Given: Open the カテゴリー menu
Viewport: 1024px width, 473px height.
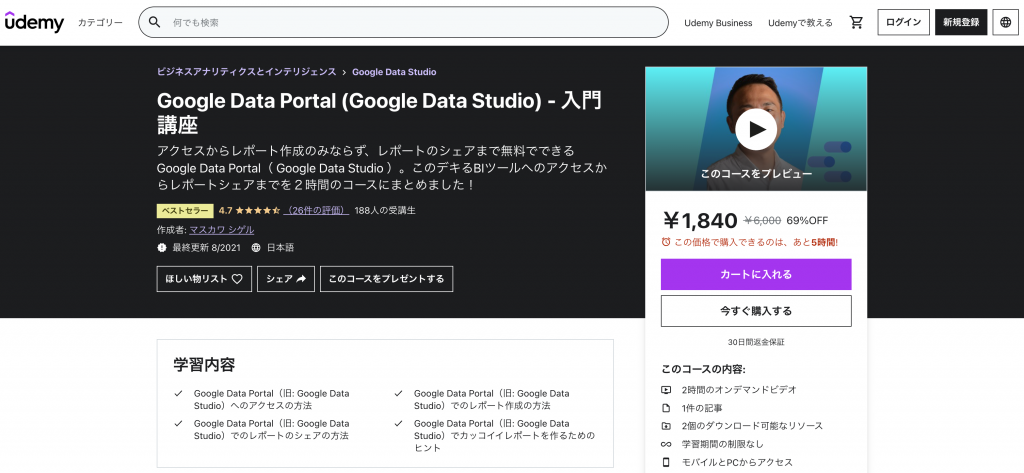Looking at the screenshot, I should [x=100, y=22].
